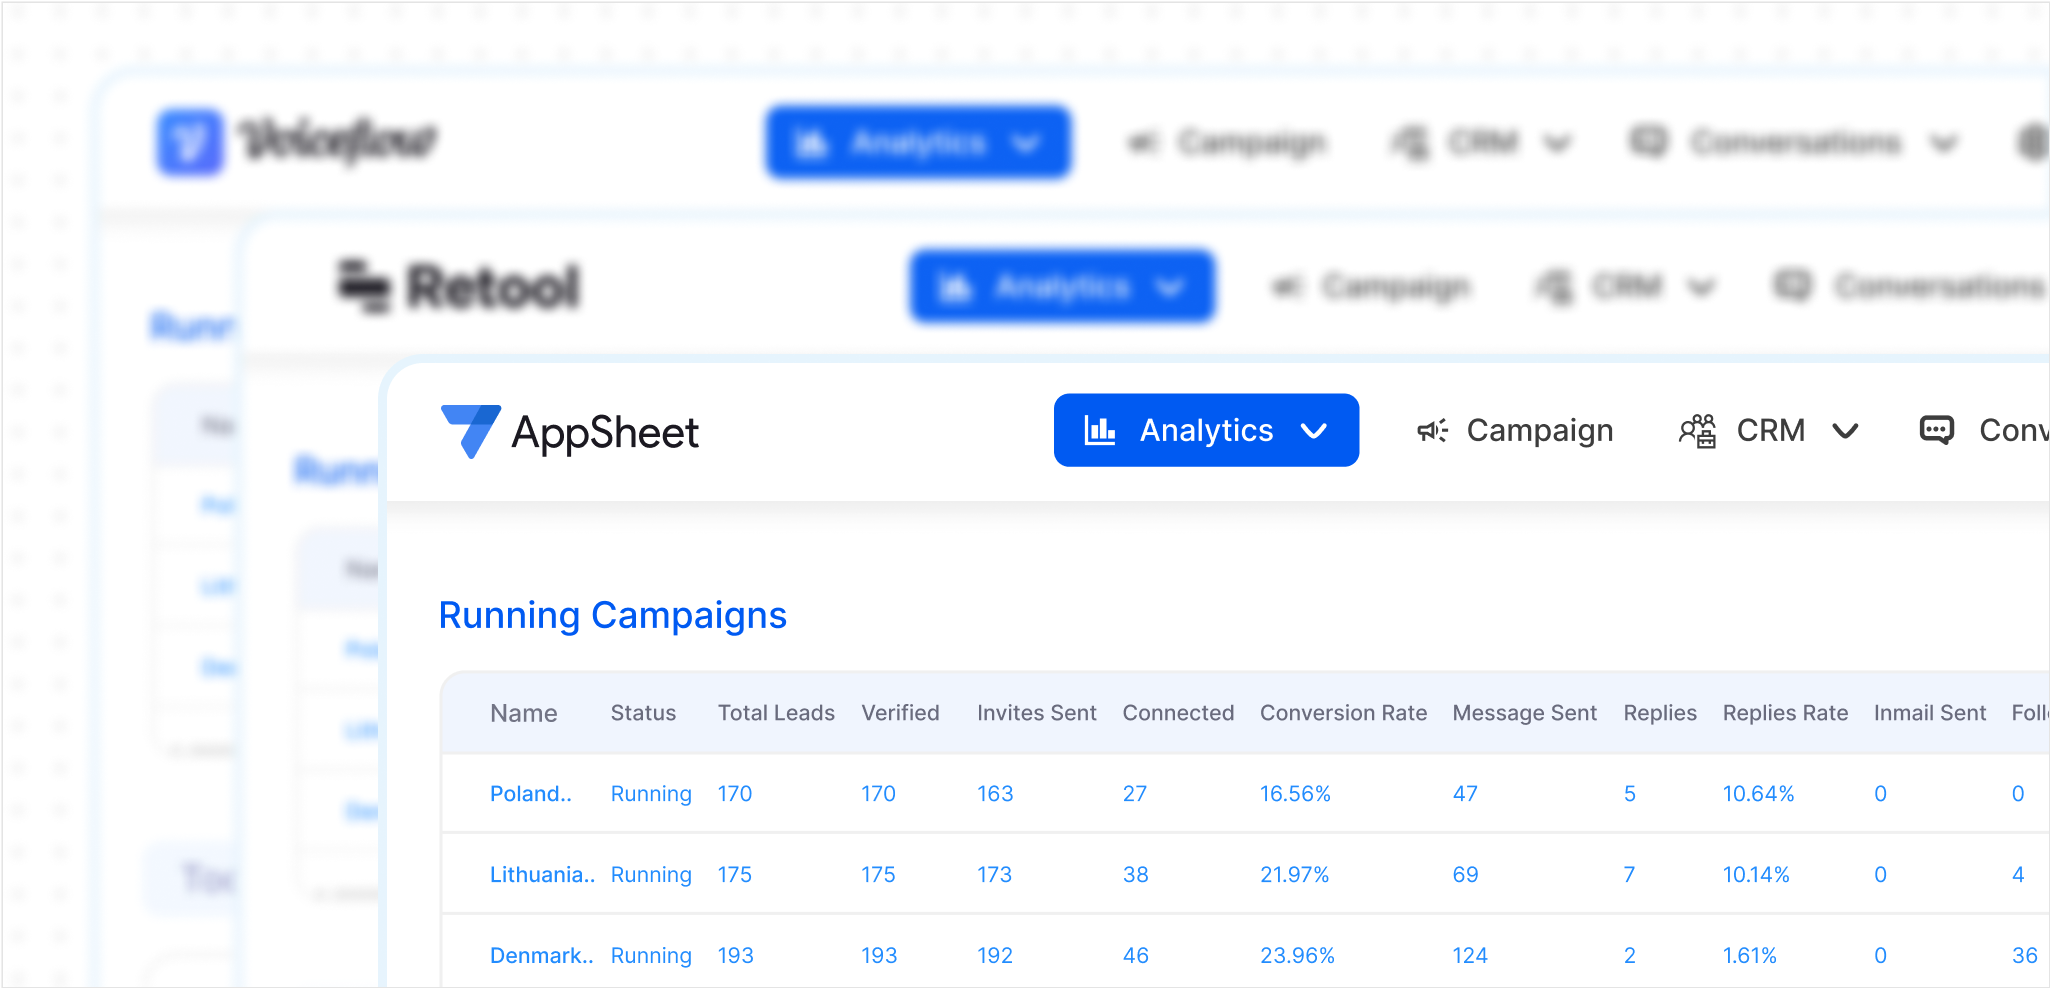Viewport: 2050px width, 988px height.
Task: Click megaphone icon in Retool window
Action: click(x=1287, y=288)
